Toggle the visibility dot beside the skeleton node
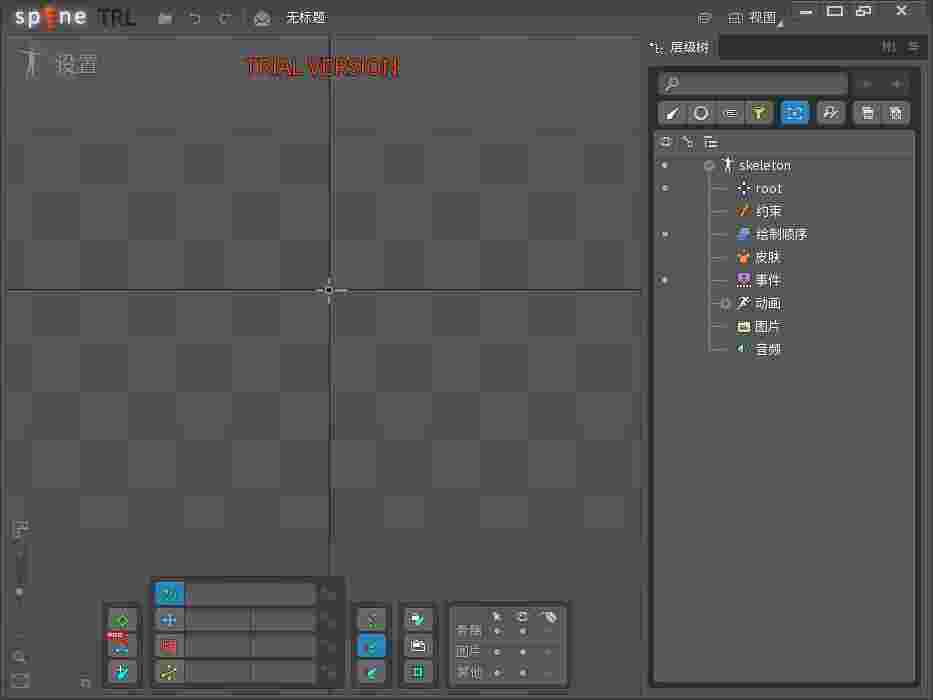The width and height of the screenshot is (933, 700). 665,165
